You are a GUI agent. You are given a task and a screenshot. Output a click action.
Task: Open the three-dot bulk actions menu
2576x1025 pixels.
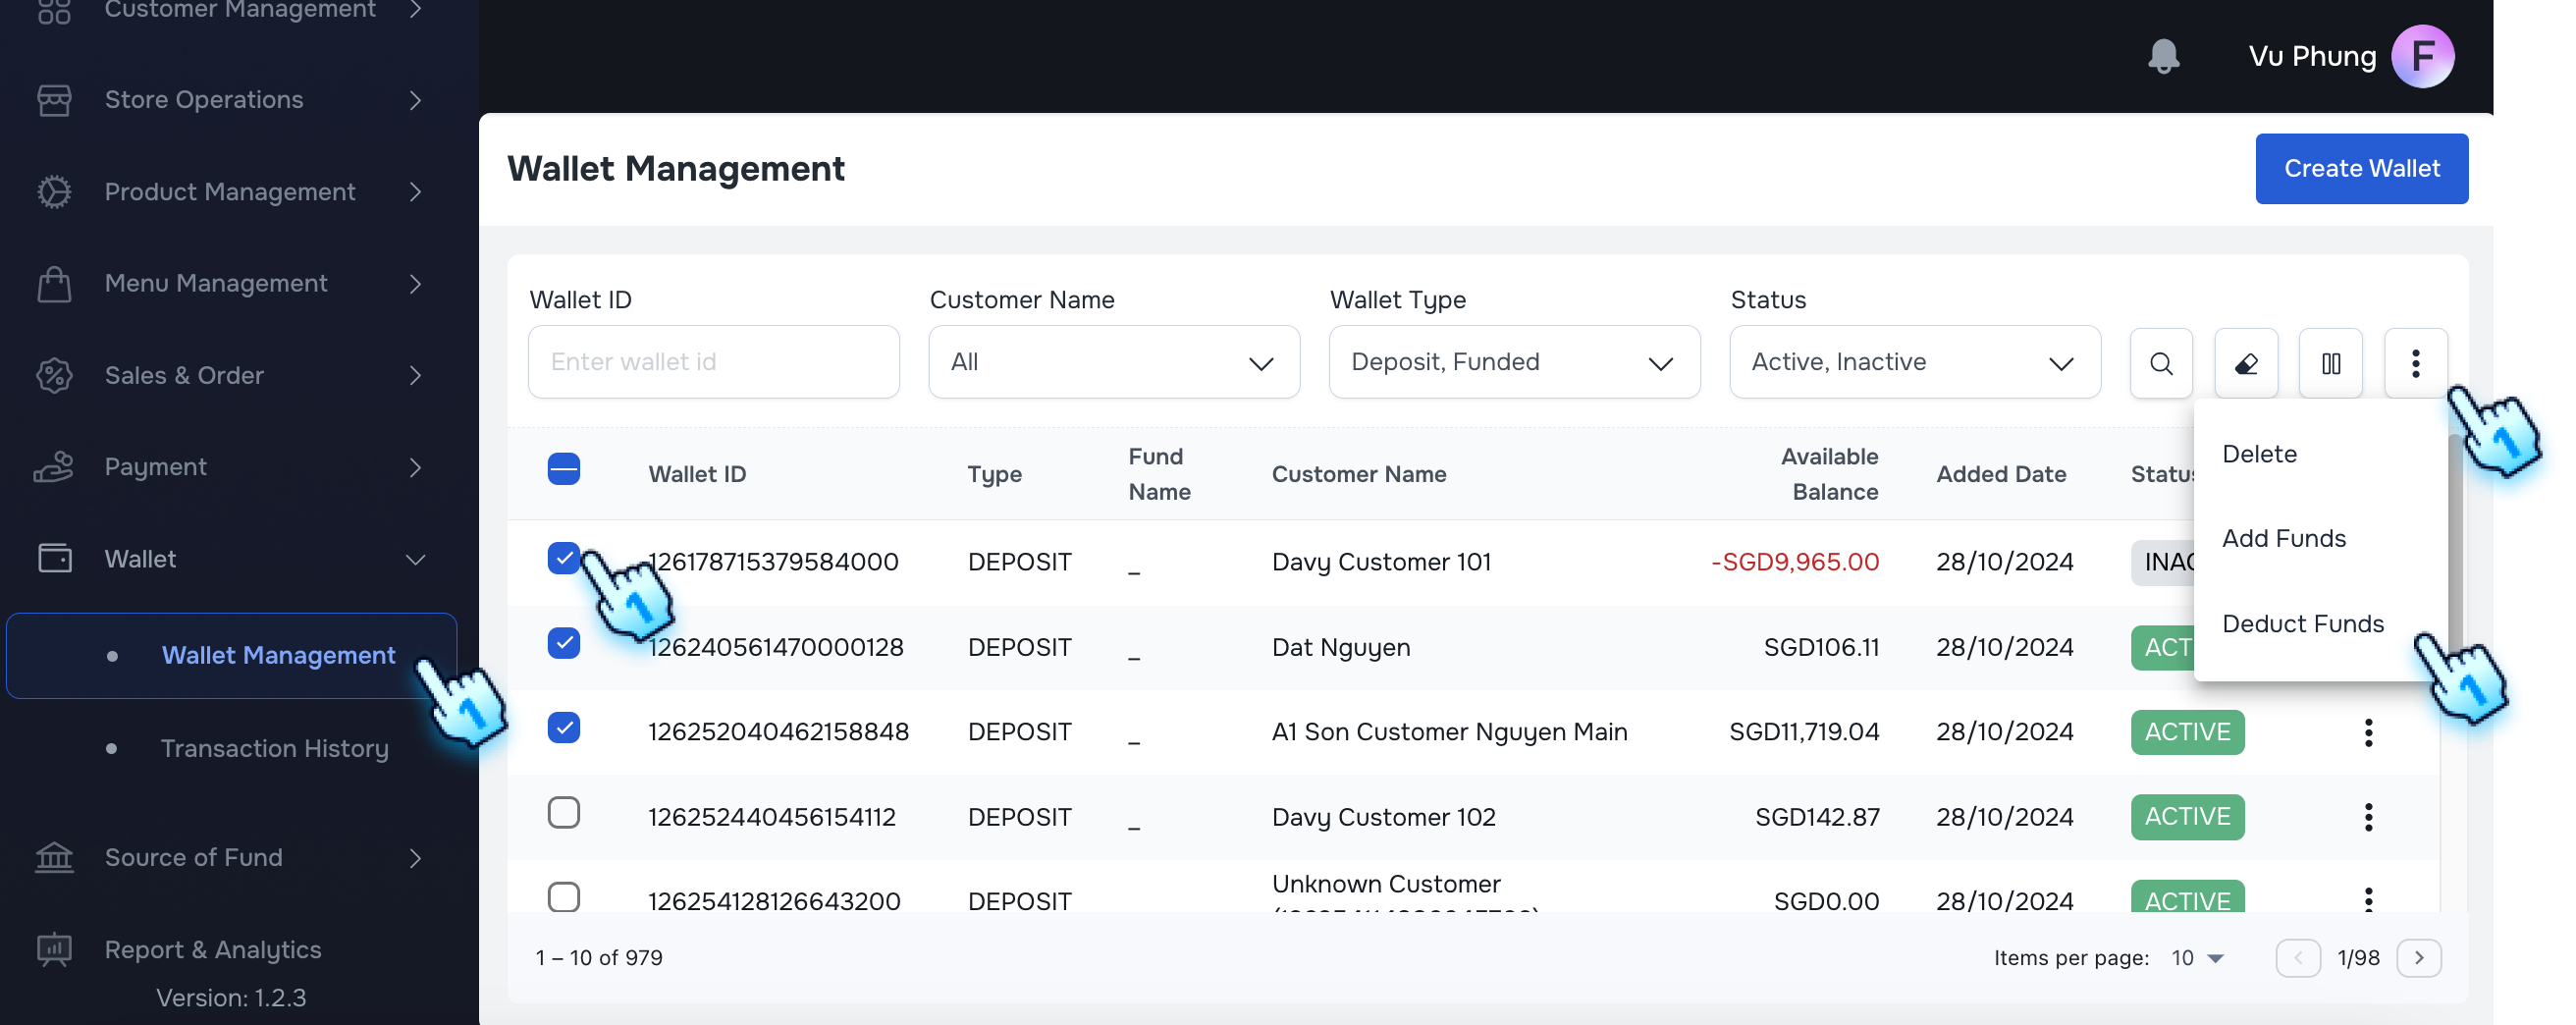pos(2415,362)
